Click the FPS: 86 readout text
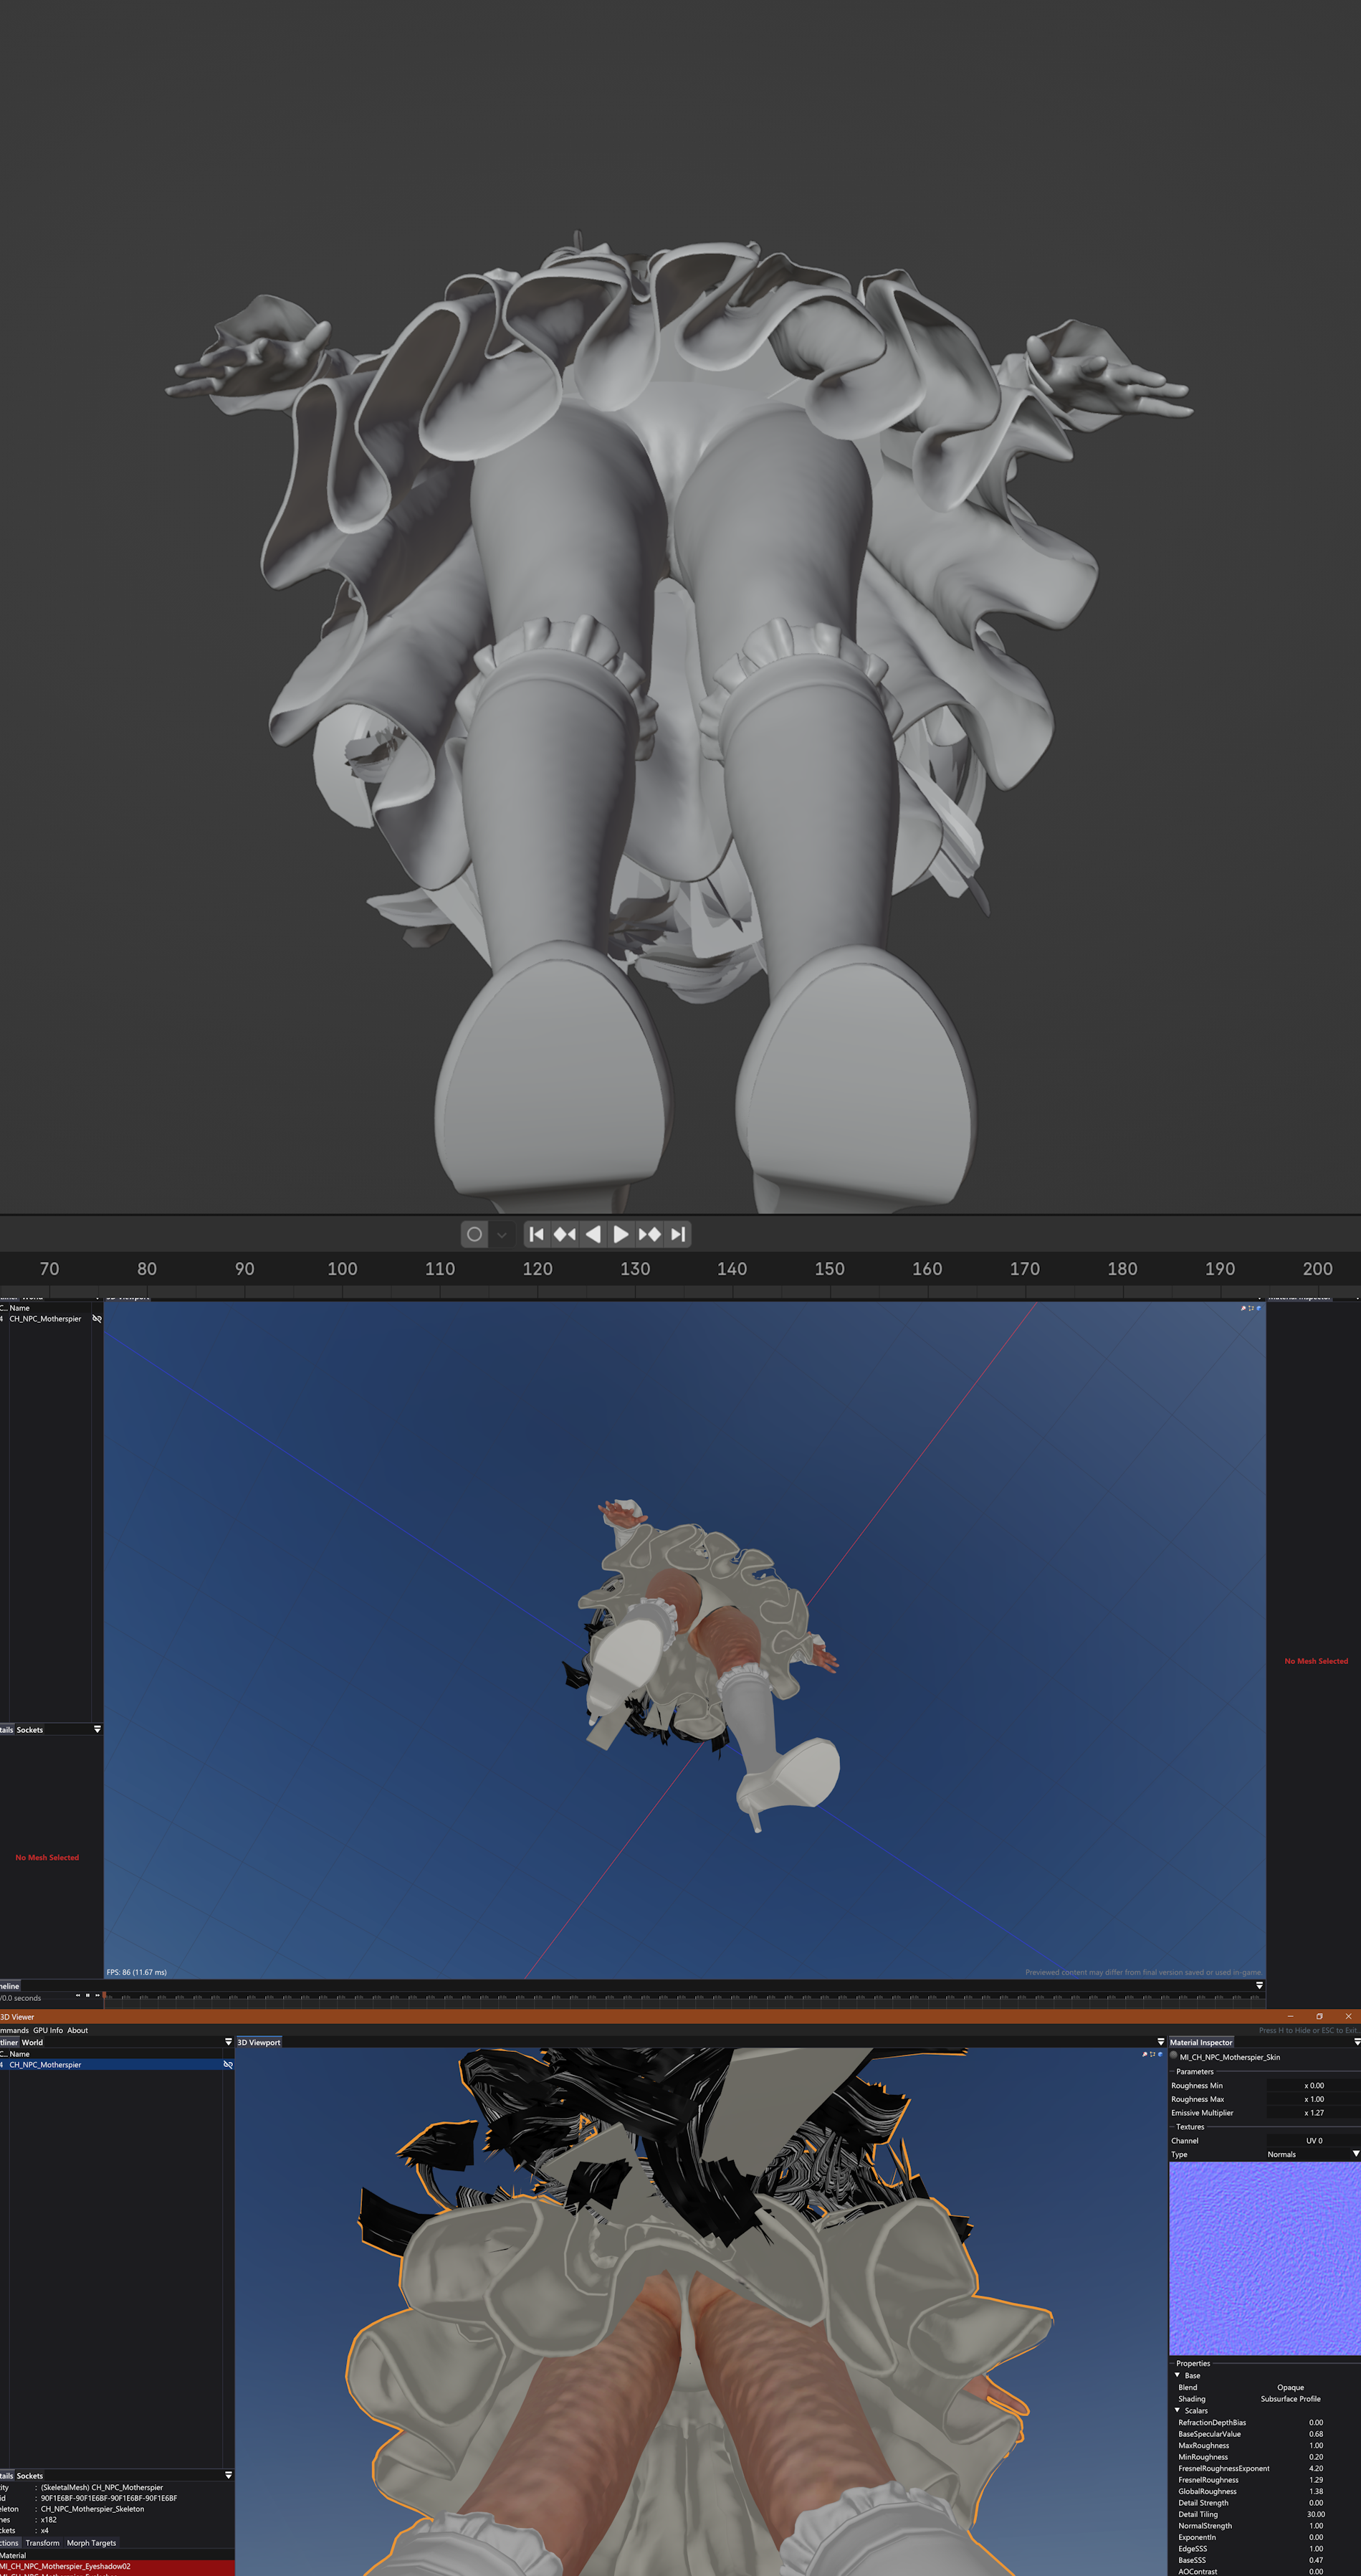Image resolution: width=1361 pixels, height=2576 pixels. (137, 1973)
